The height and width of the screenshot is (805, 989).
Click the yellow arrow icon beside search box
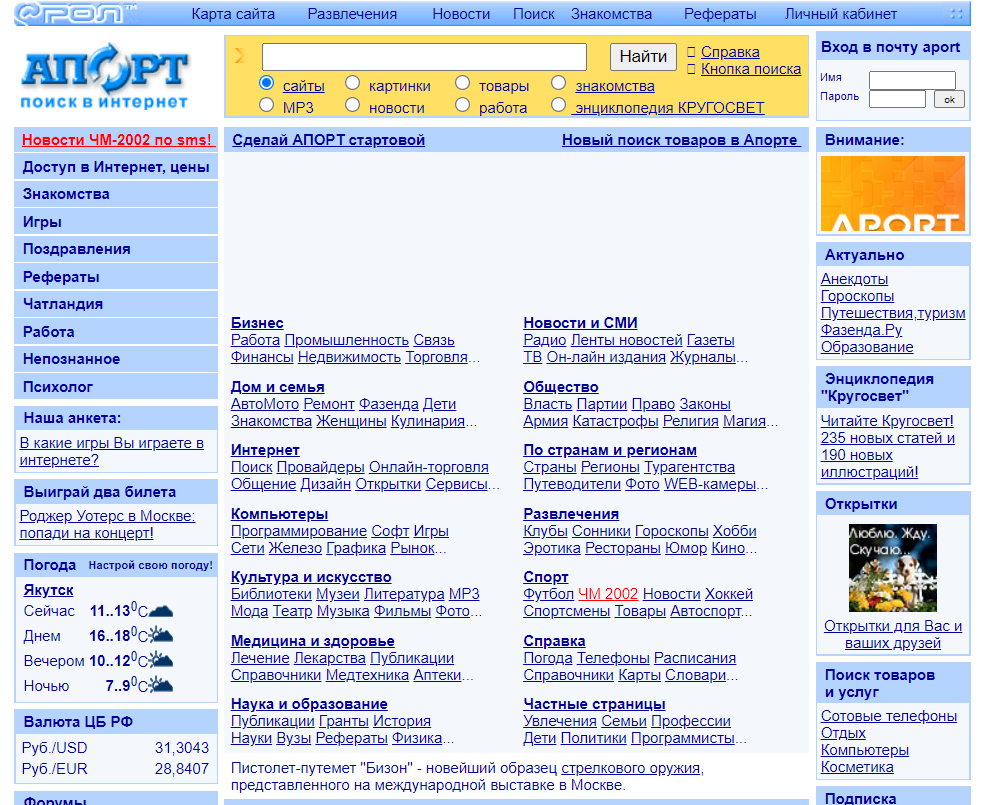pyautogui.click(x=240, y=56)
